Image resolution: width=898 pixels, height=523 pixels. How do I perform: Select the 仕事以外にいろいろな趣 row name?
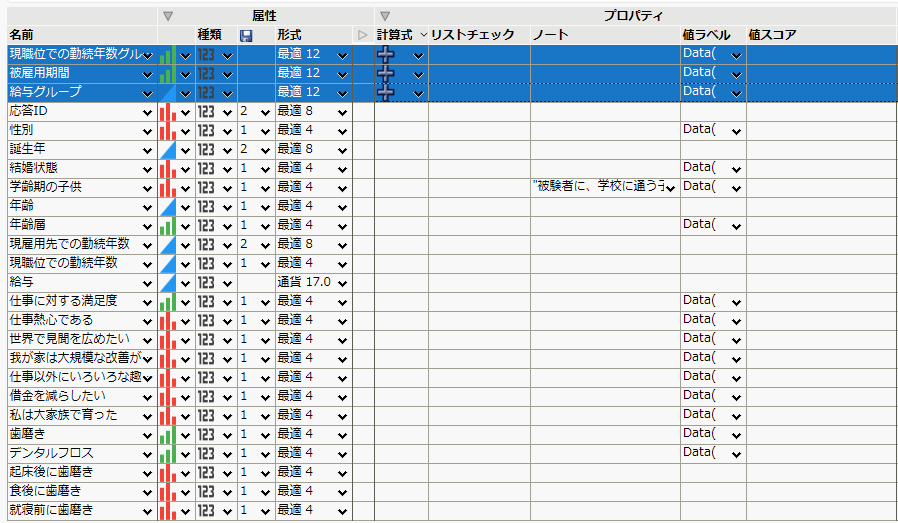75,377
